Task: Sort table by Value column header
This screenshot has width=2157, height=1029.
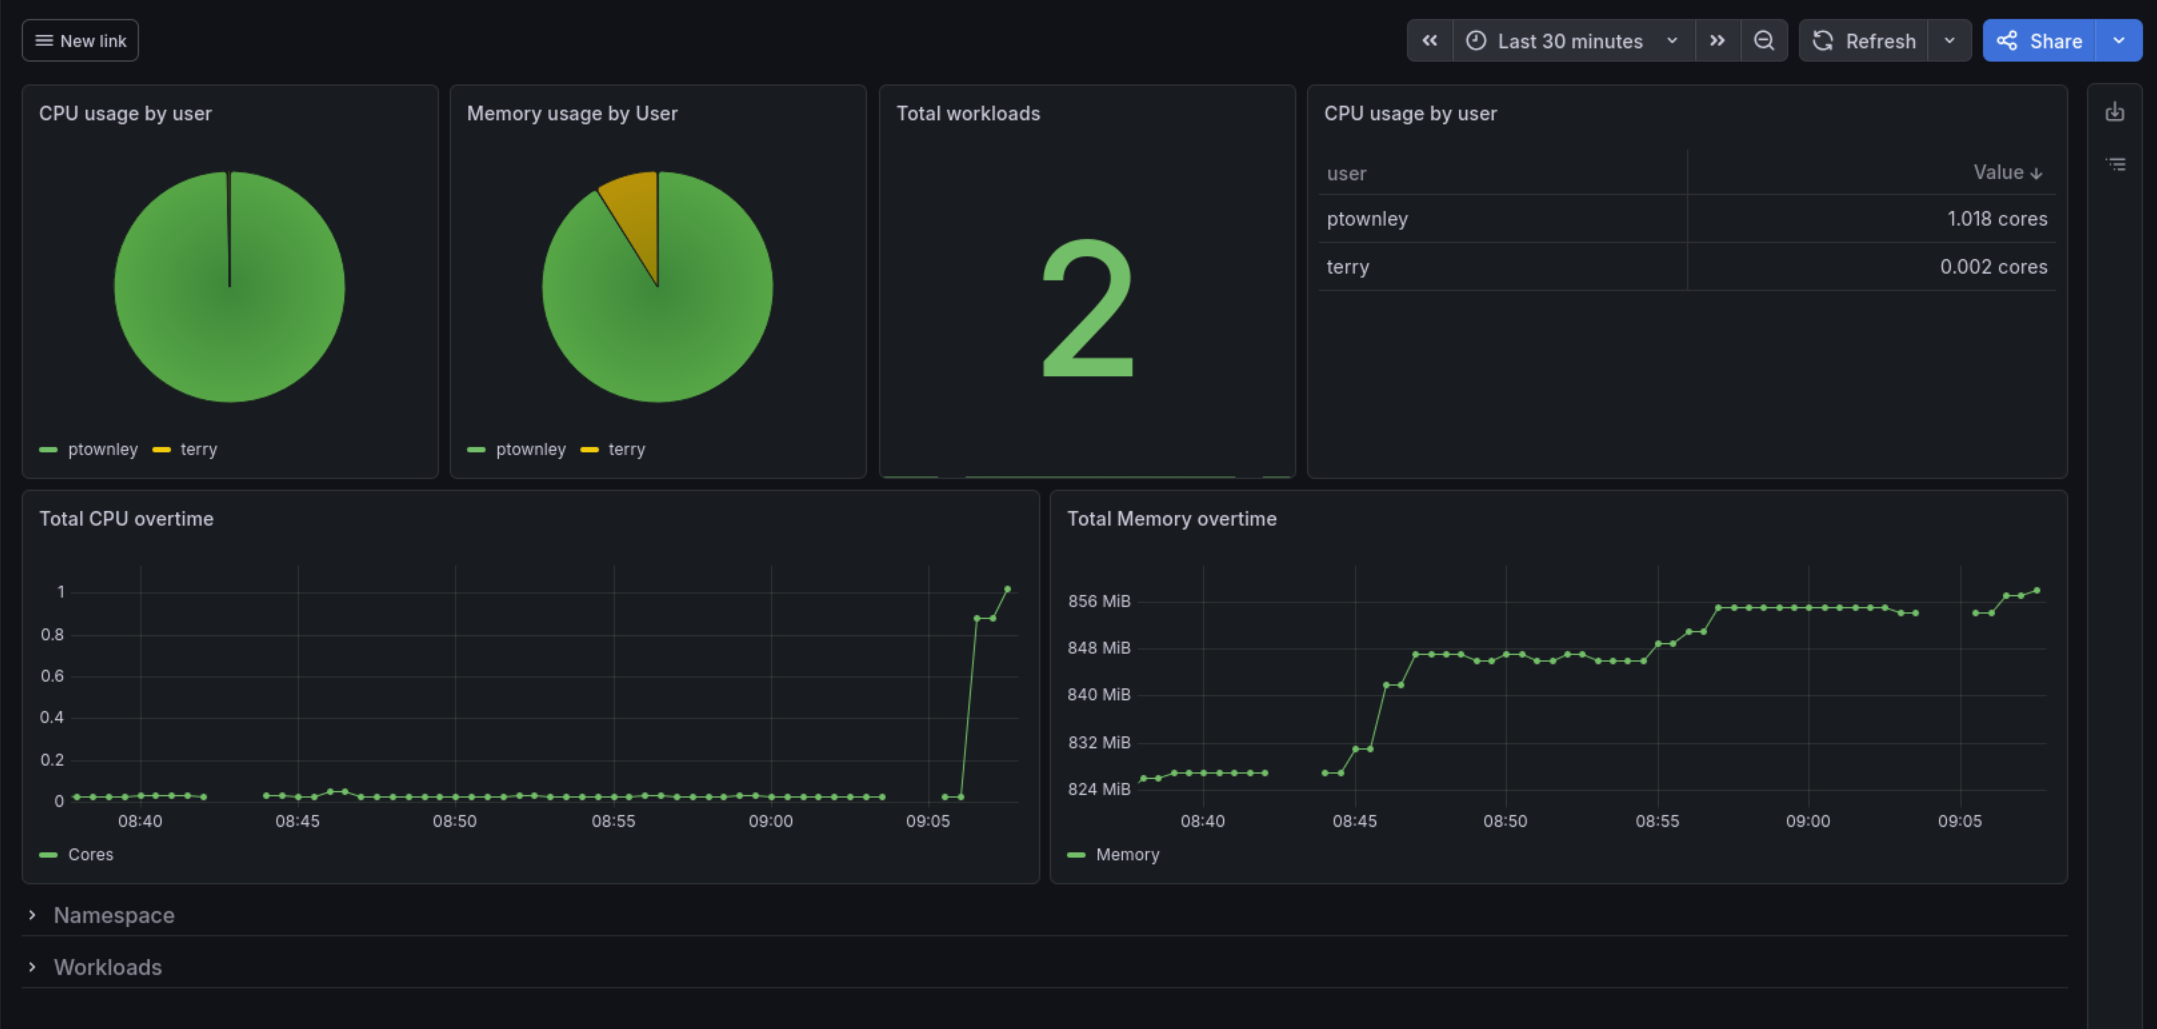Action: [x=2007, y=172]
